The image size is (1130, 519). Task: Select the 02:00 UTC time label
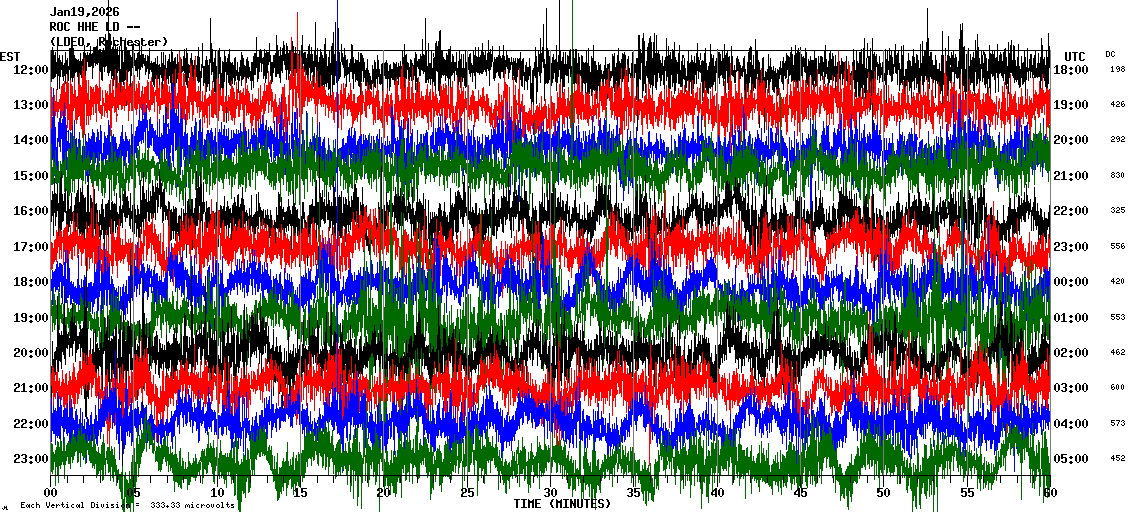(x=1070, y=352)
